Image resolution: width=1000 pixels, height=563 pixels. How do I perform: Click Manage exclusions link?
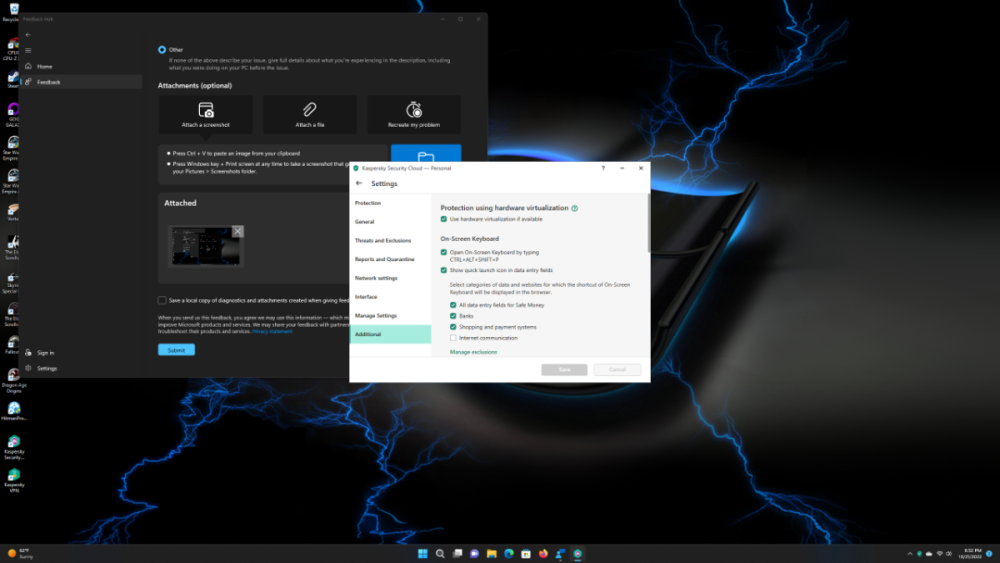(473, 352)
